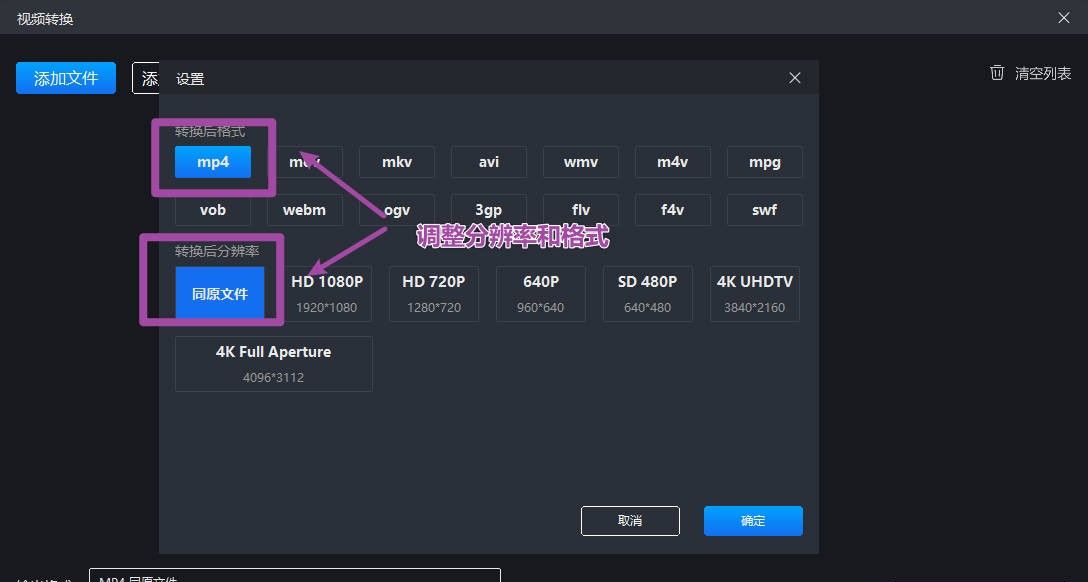1088x582 pixels.
Task: Choose HD 1080P 1920*1080 resolution
Action: coord(327,293)
